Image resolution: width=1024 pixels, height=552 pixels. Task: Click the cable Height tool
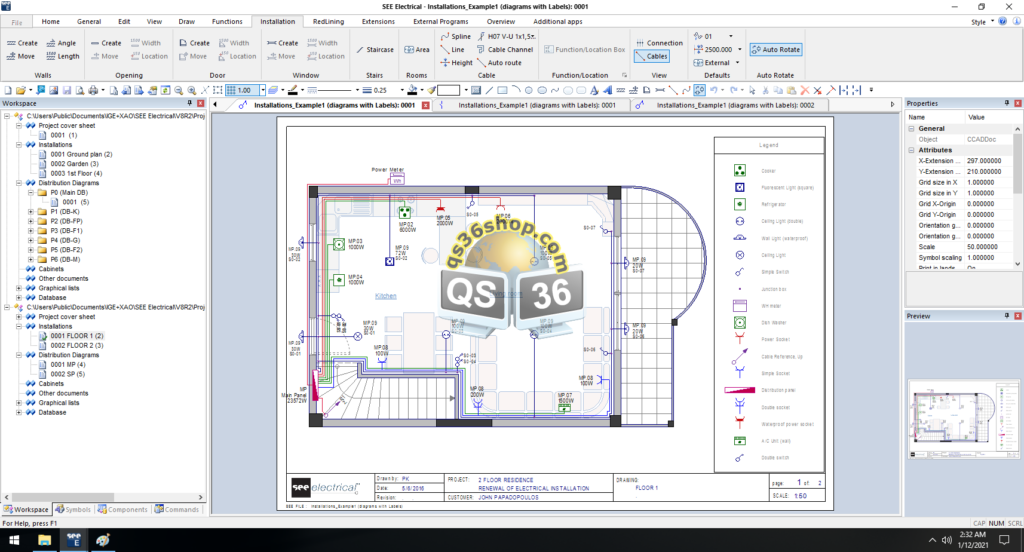456,63
